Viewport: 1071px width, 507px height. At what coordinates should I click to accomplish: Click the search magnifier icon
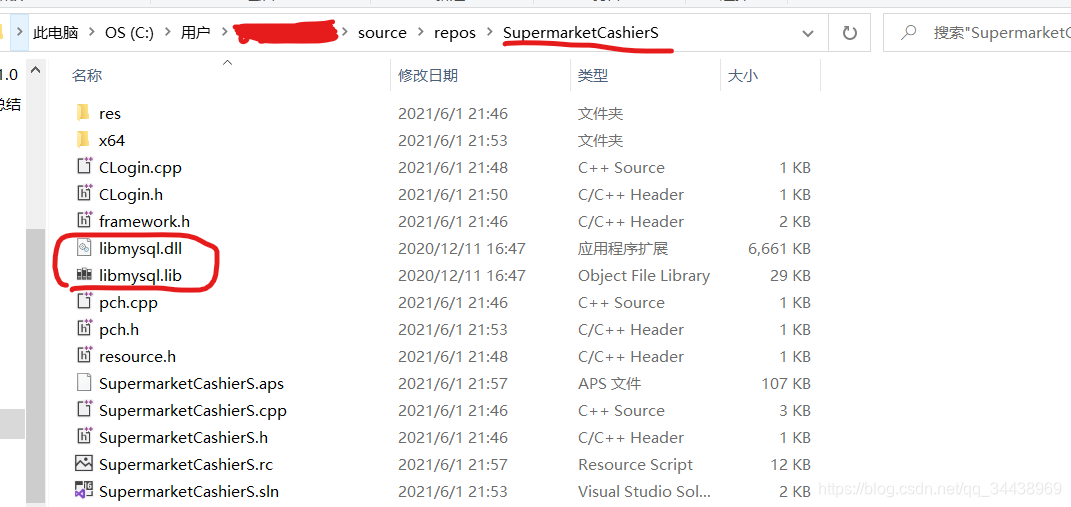coord(908,32)
